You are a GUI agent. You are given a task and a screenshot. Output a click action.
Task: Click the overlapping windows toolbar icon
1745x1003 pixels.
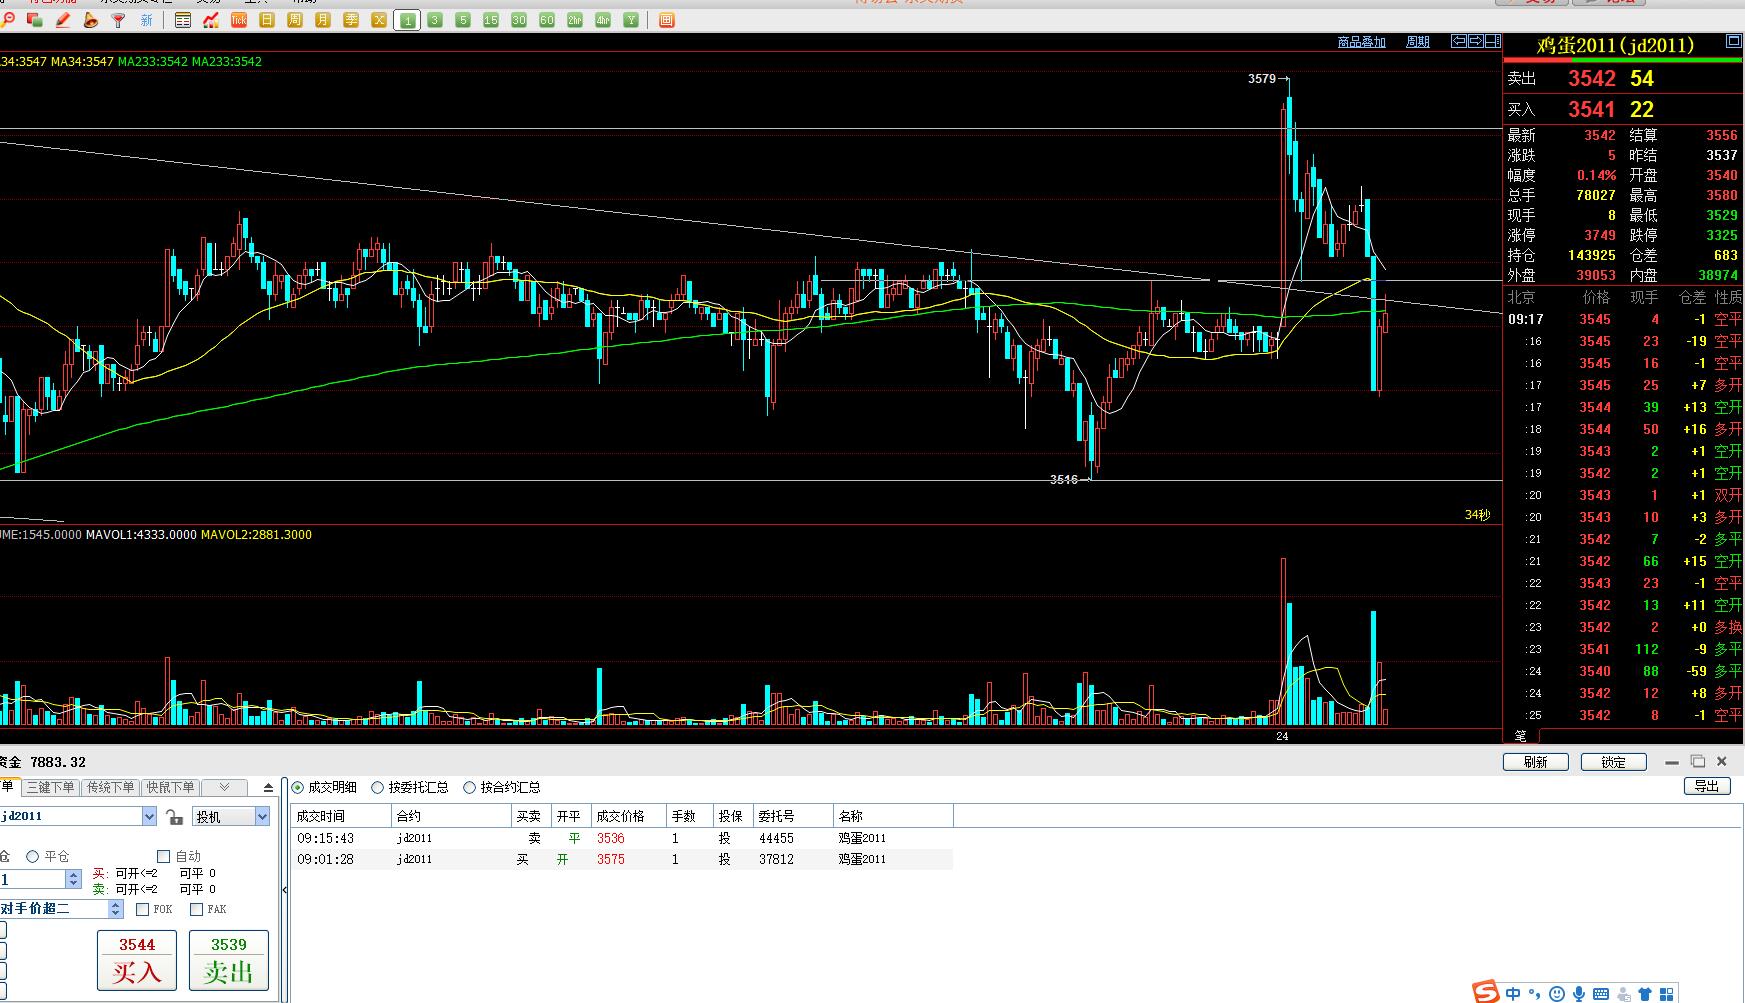point(35,19)
